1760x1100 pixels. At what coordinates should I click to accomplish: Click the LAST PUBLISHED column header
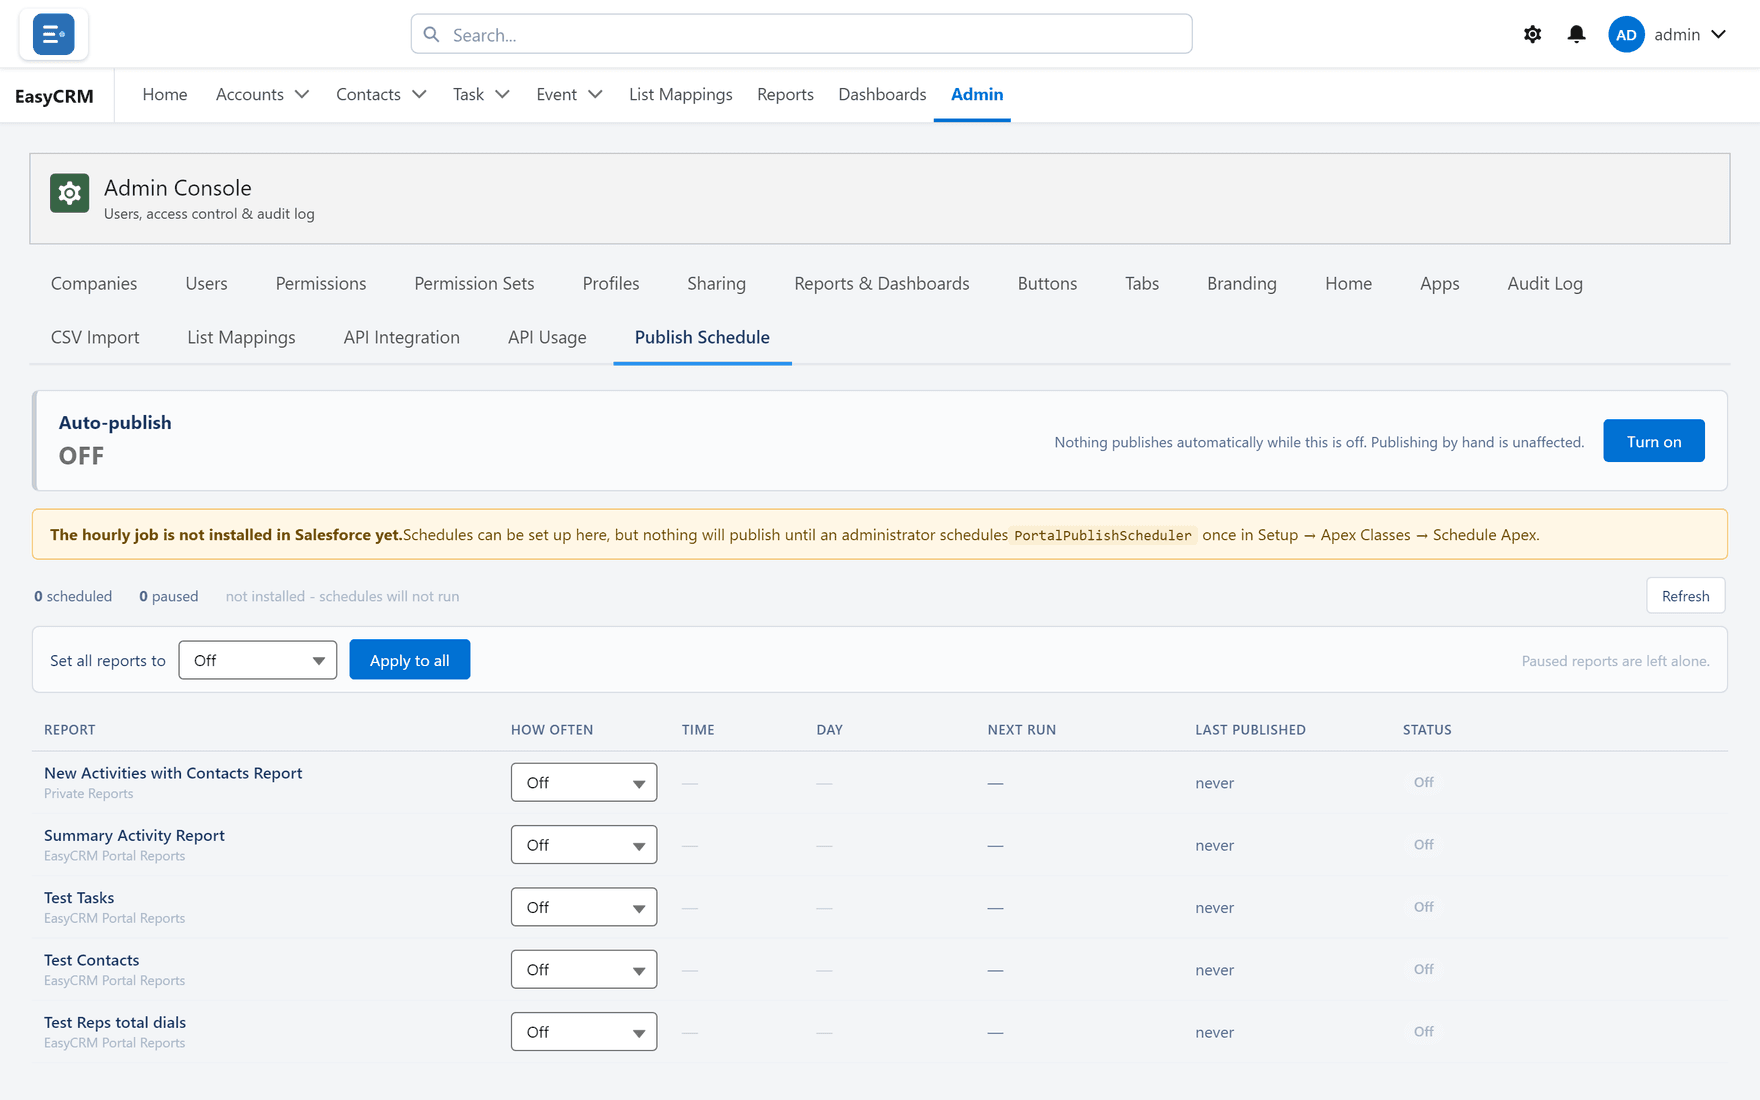coord(1250,730)
